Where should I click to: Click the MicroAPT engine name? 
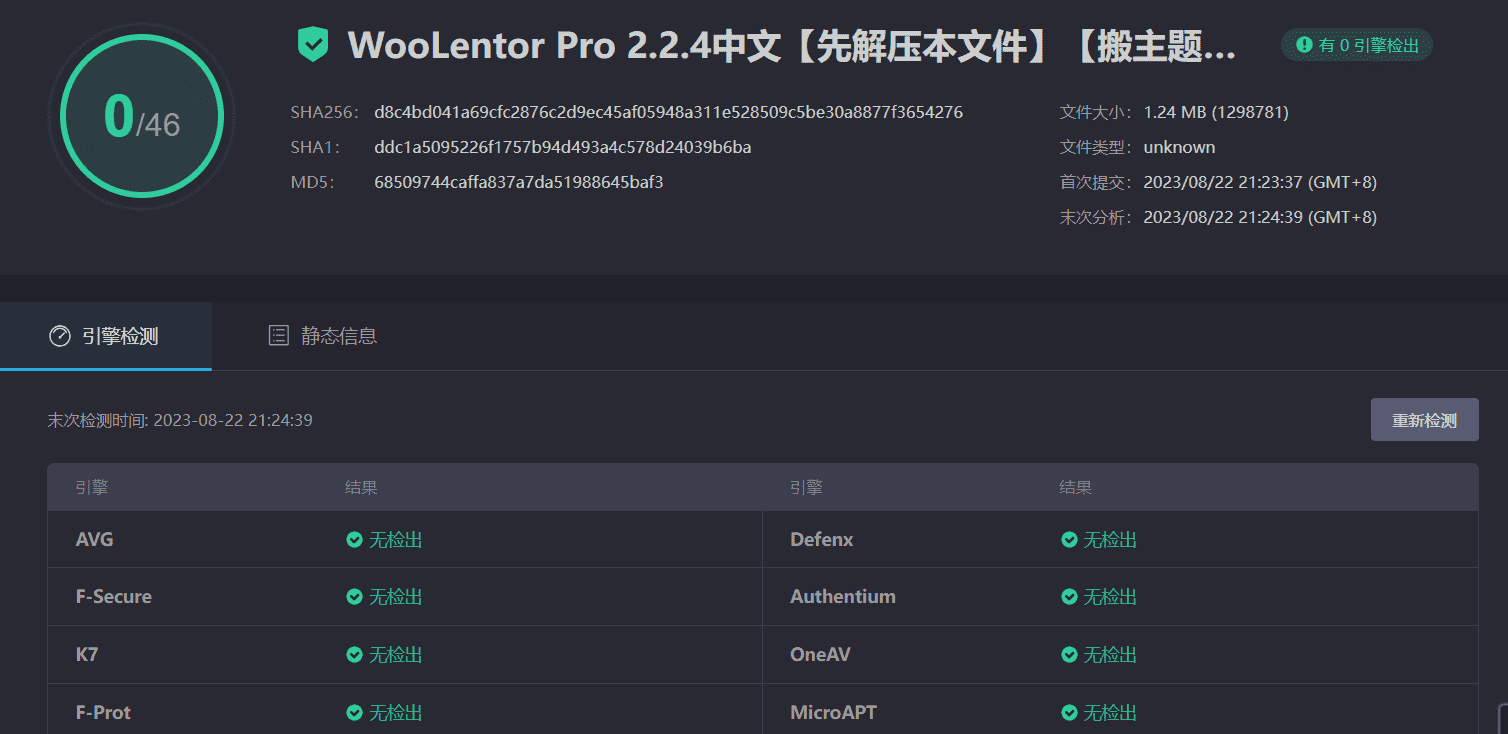[x=833, y=713]
